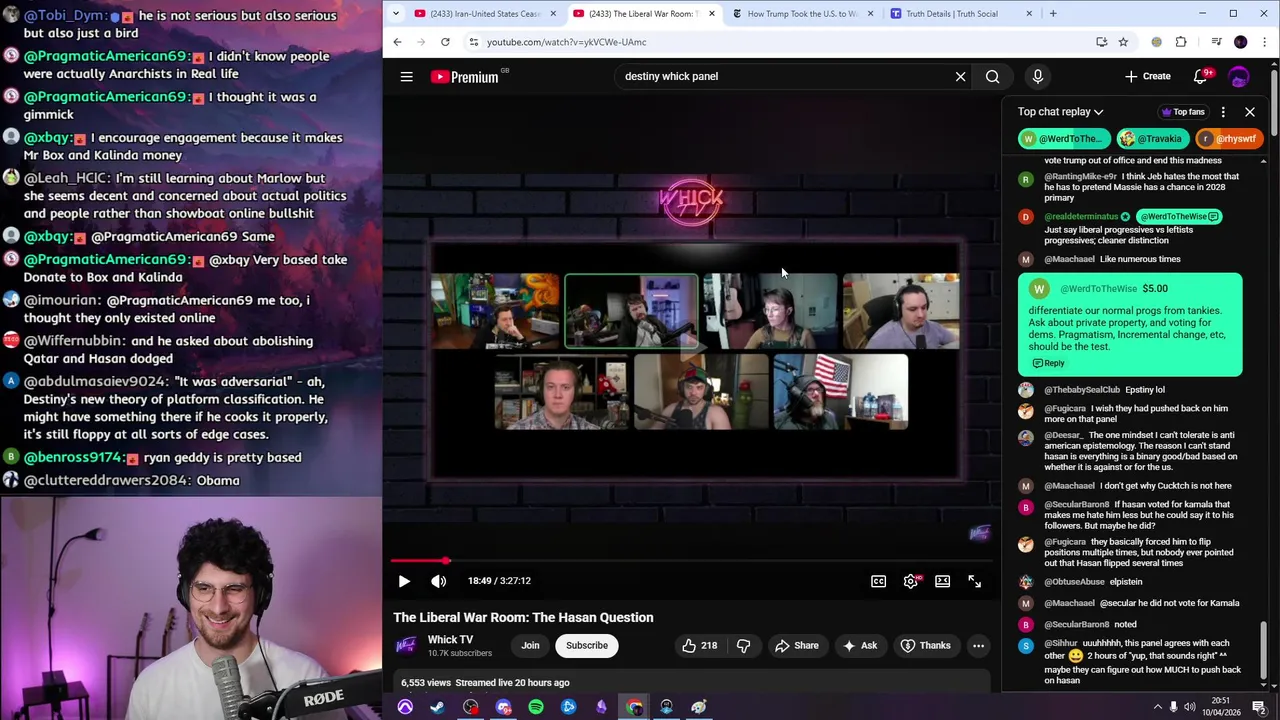1280x720 pixels.
Task: Go to the YouTube Premium home logo
Action: point(466,76)
